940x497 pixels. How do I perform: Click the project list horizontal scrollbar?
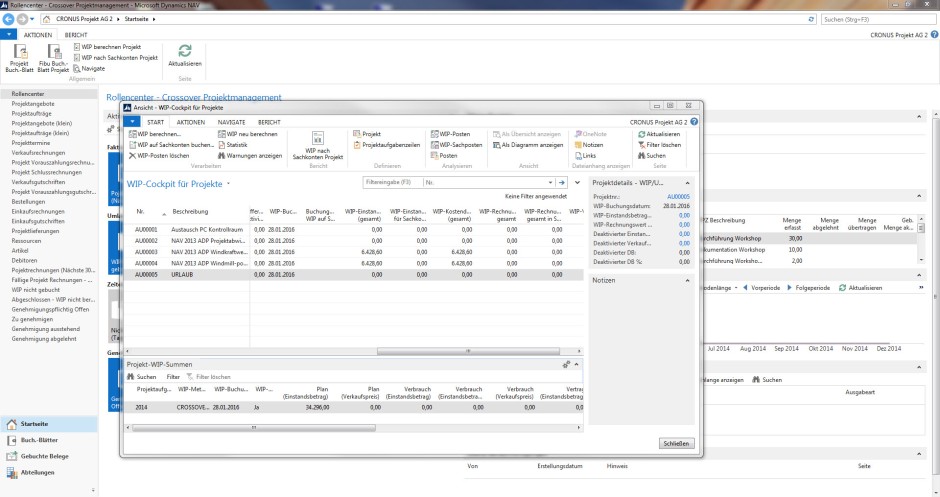click(x=470, y=352)
